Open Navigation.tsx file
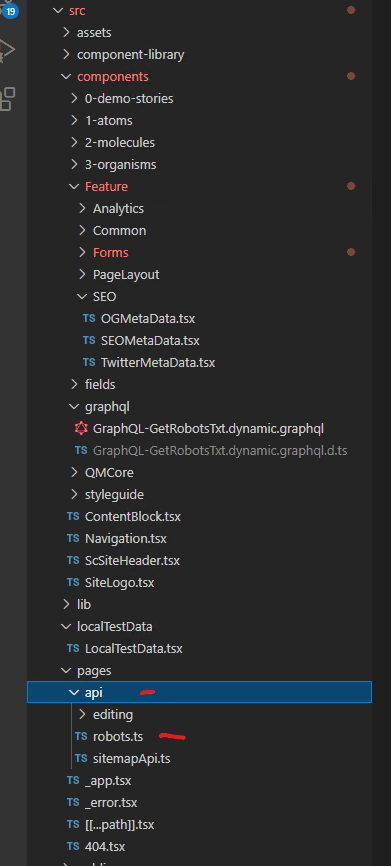This screenshot has height=866, width=391. (126, 538)
